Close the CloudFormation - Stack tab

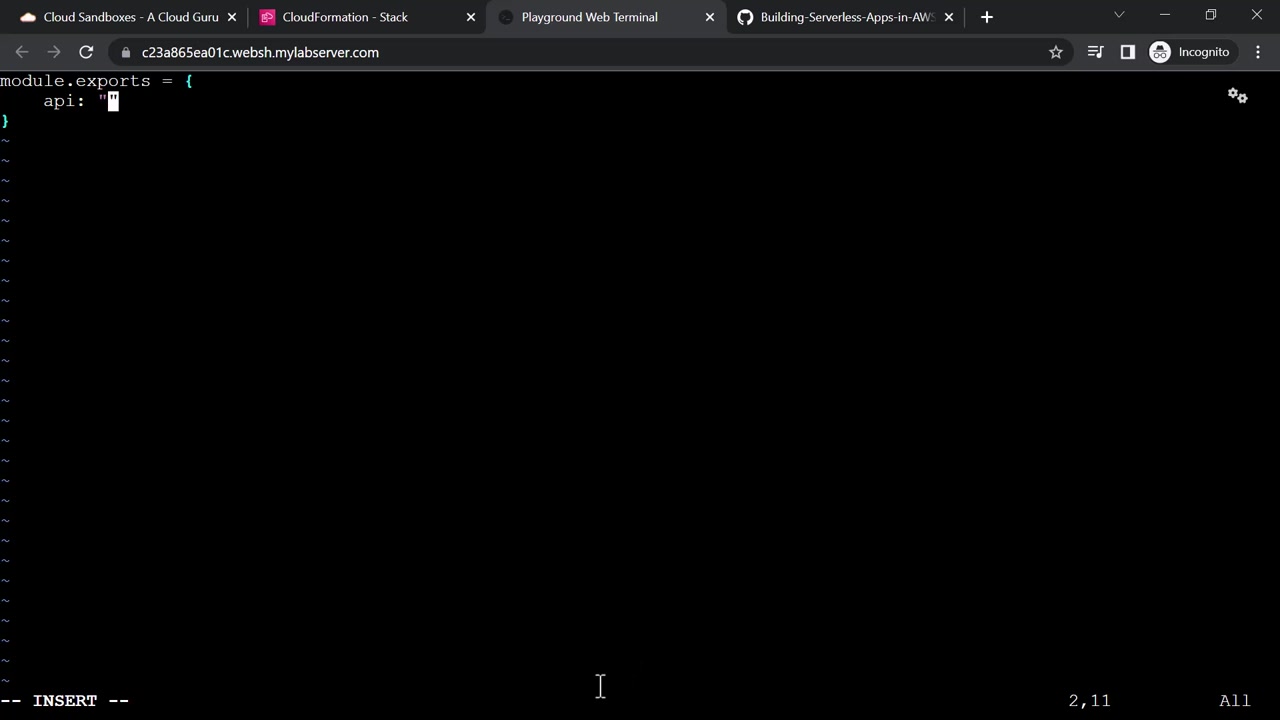[x=471, y=17]
